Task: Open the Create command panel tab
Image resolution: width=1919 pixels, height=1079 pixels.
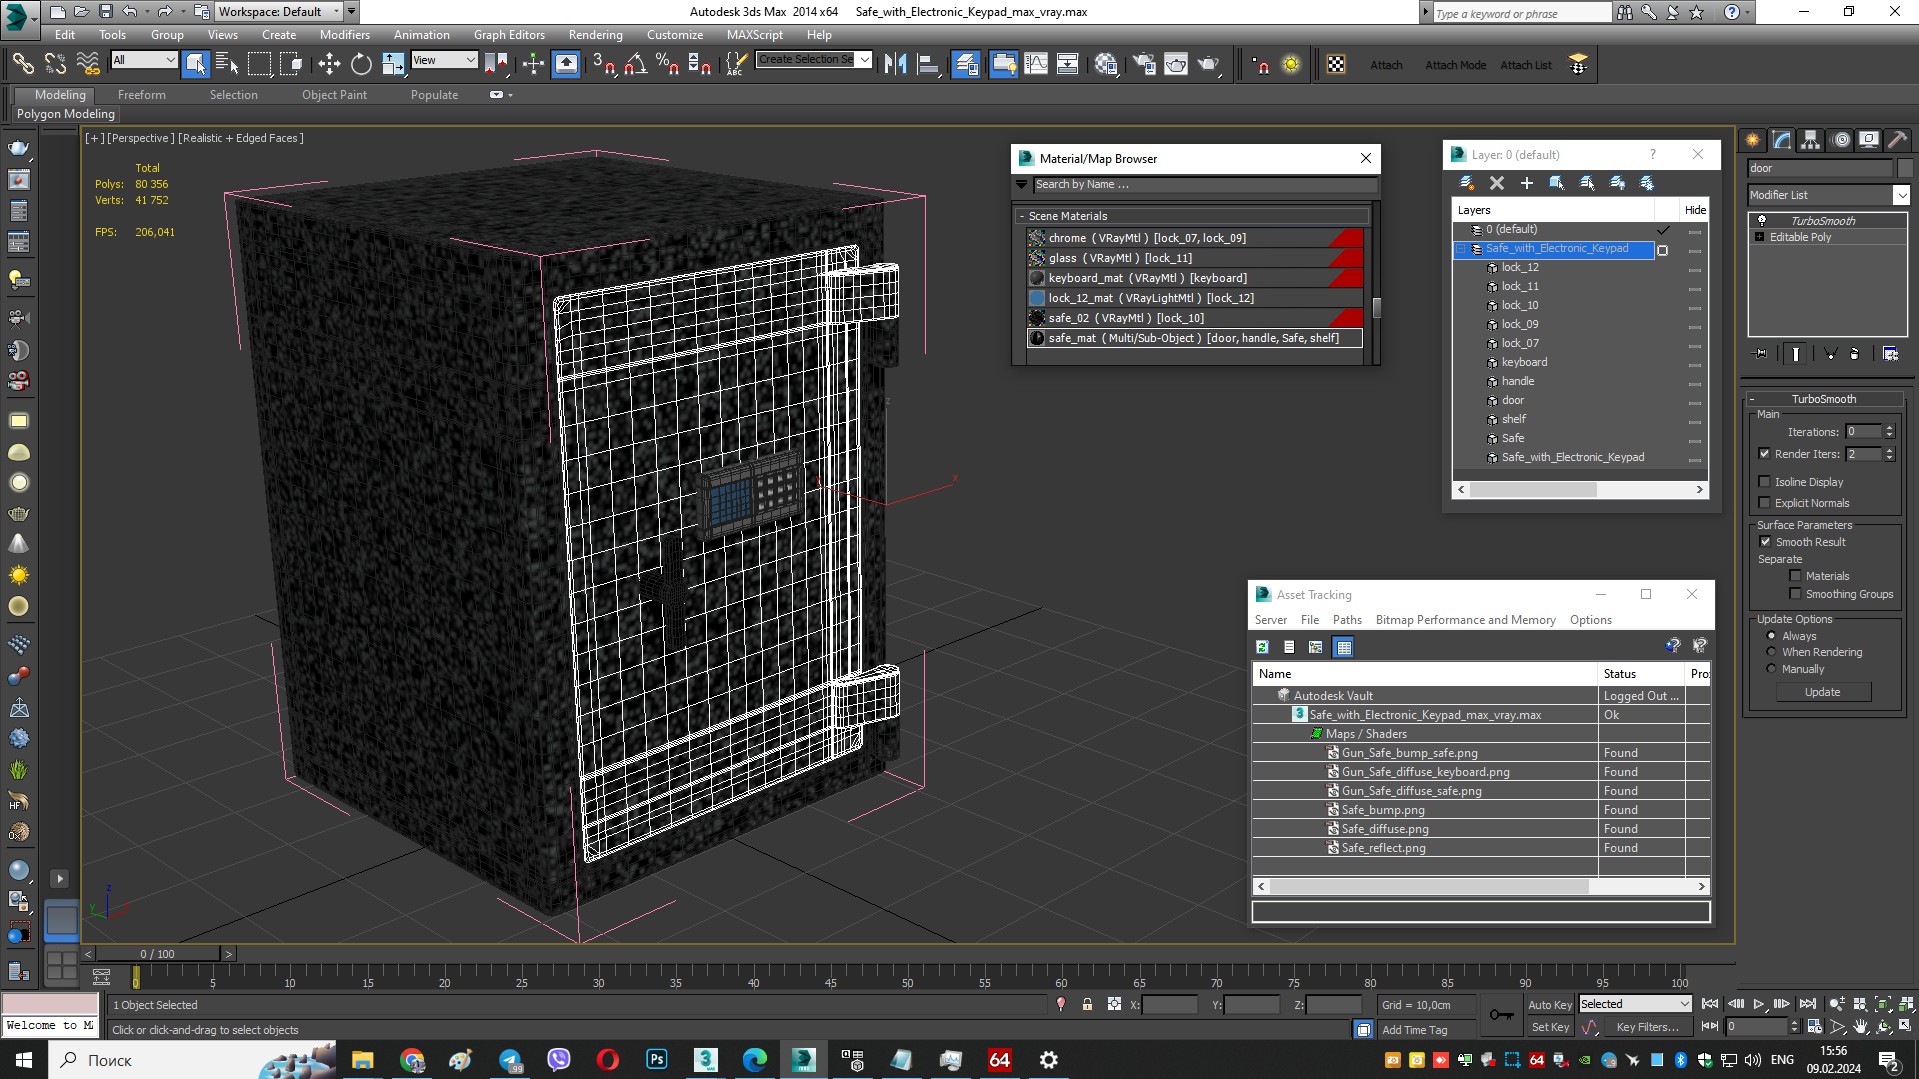Action: pos(1752,140)
